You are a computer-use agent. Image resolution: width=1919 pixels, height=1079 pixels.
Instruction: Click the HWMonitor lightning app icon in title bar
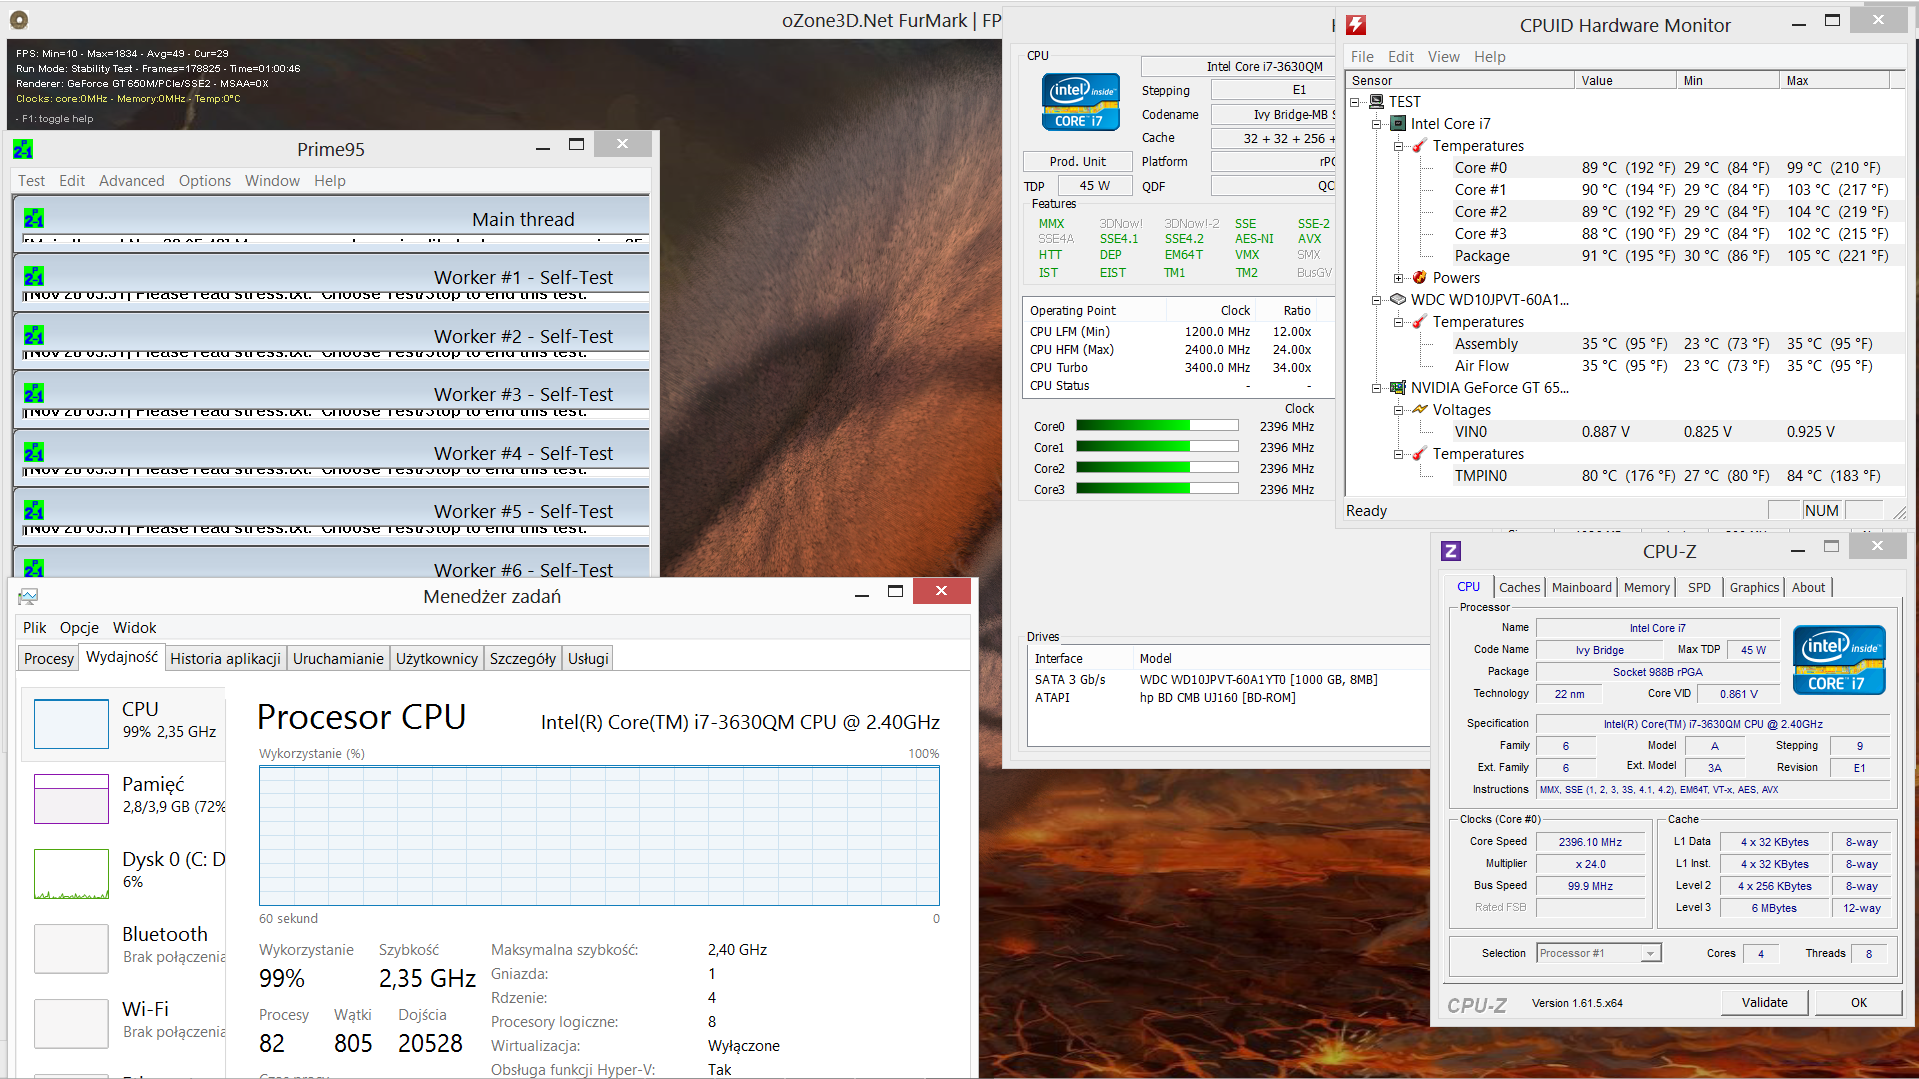click(x=1356, y=25)
